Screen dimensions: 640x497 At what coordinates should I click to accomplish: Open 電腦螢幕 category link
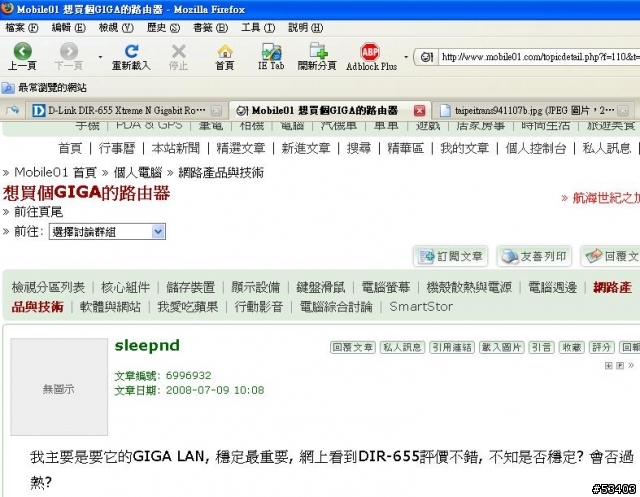tap(386, 287)
